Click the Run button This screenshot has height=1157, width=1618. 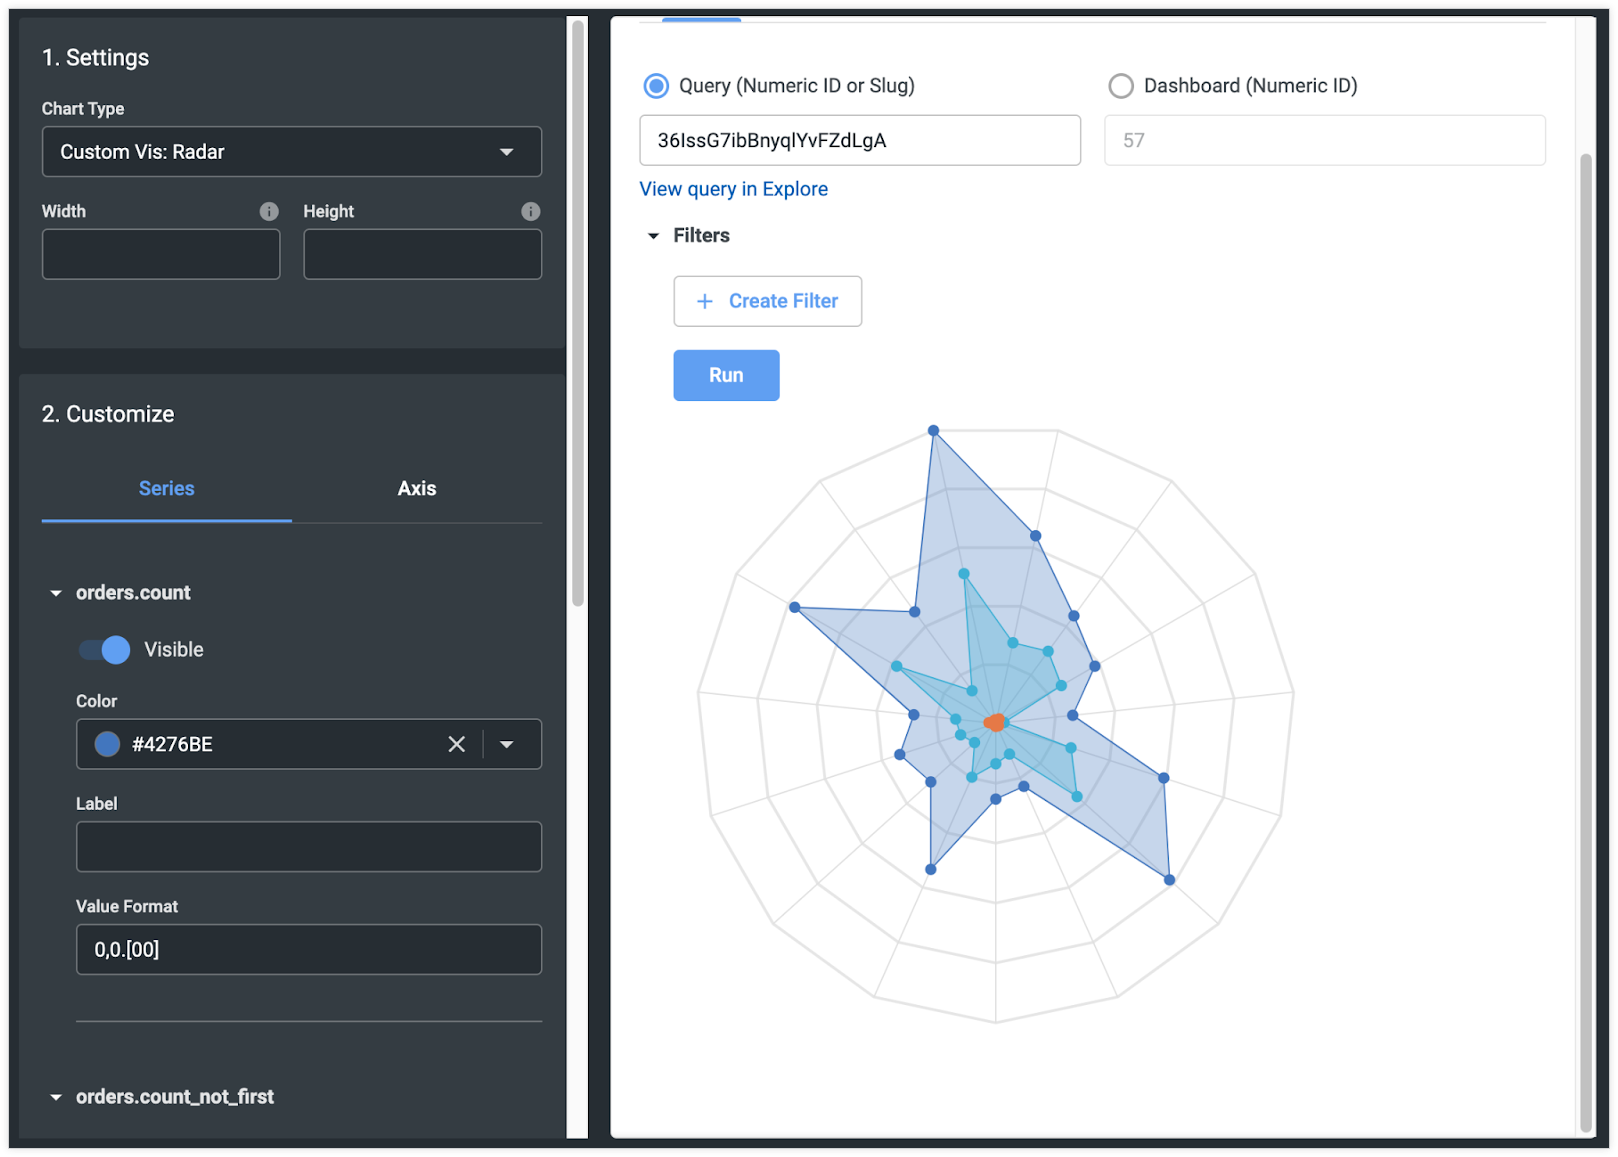coord(726,375)
